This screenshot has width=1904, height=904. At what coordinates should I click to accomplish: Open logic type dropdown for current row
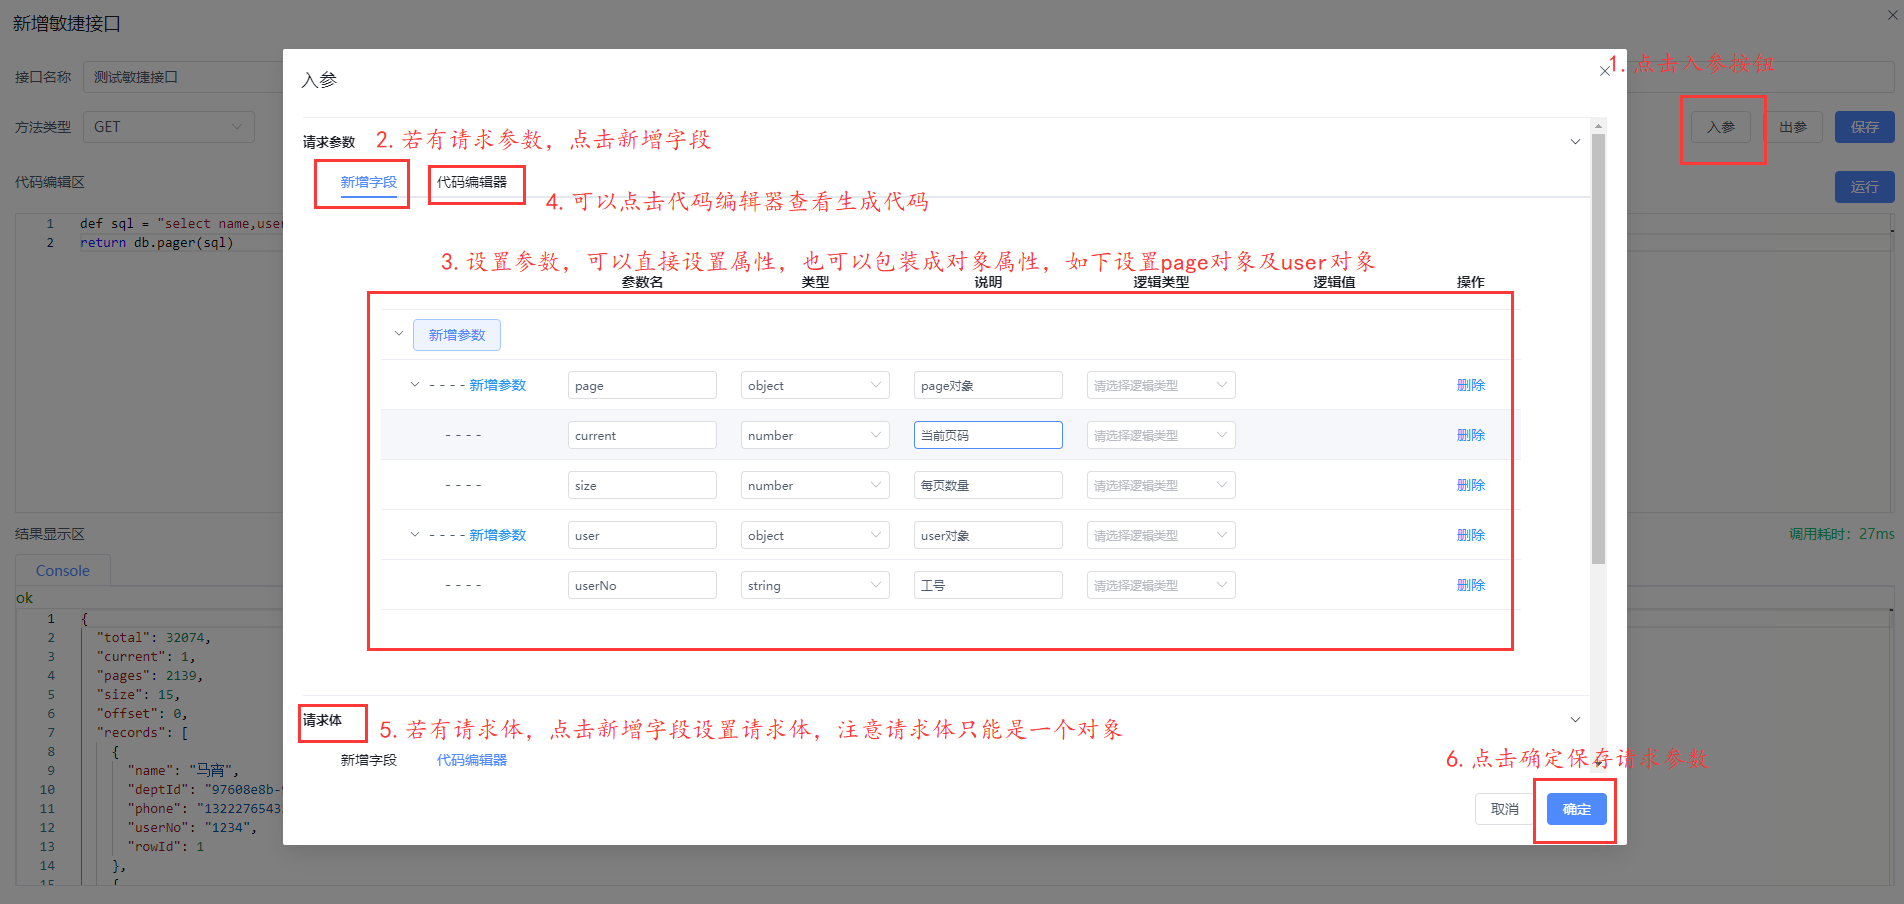[1161, 435]
